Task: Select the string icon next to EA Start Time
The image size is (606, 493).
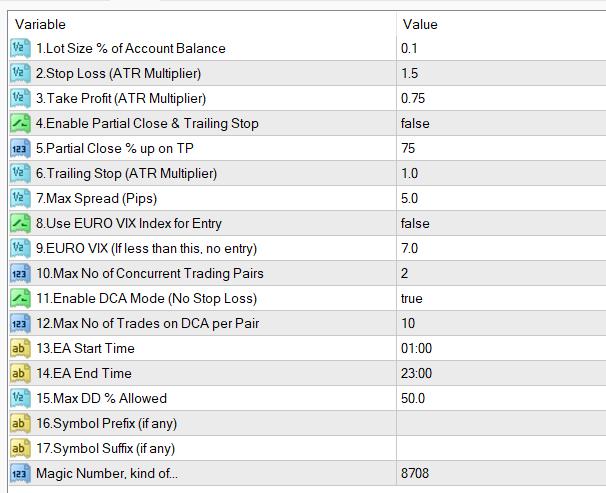Action: click(x=20, y=348)
